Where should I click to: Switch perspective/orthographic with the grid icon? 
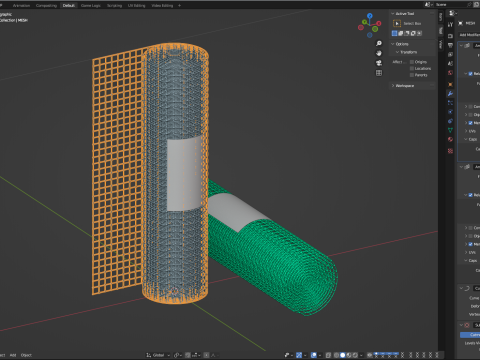[379, 73]
